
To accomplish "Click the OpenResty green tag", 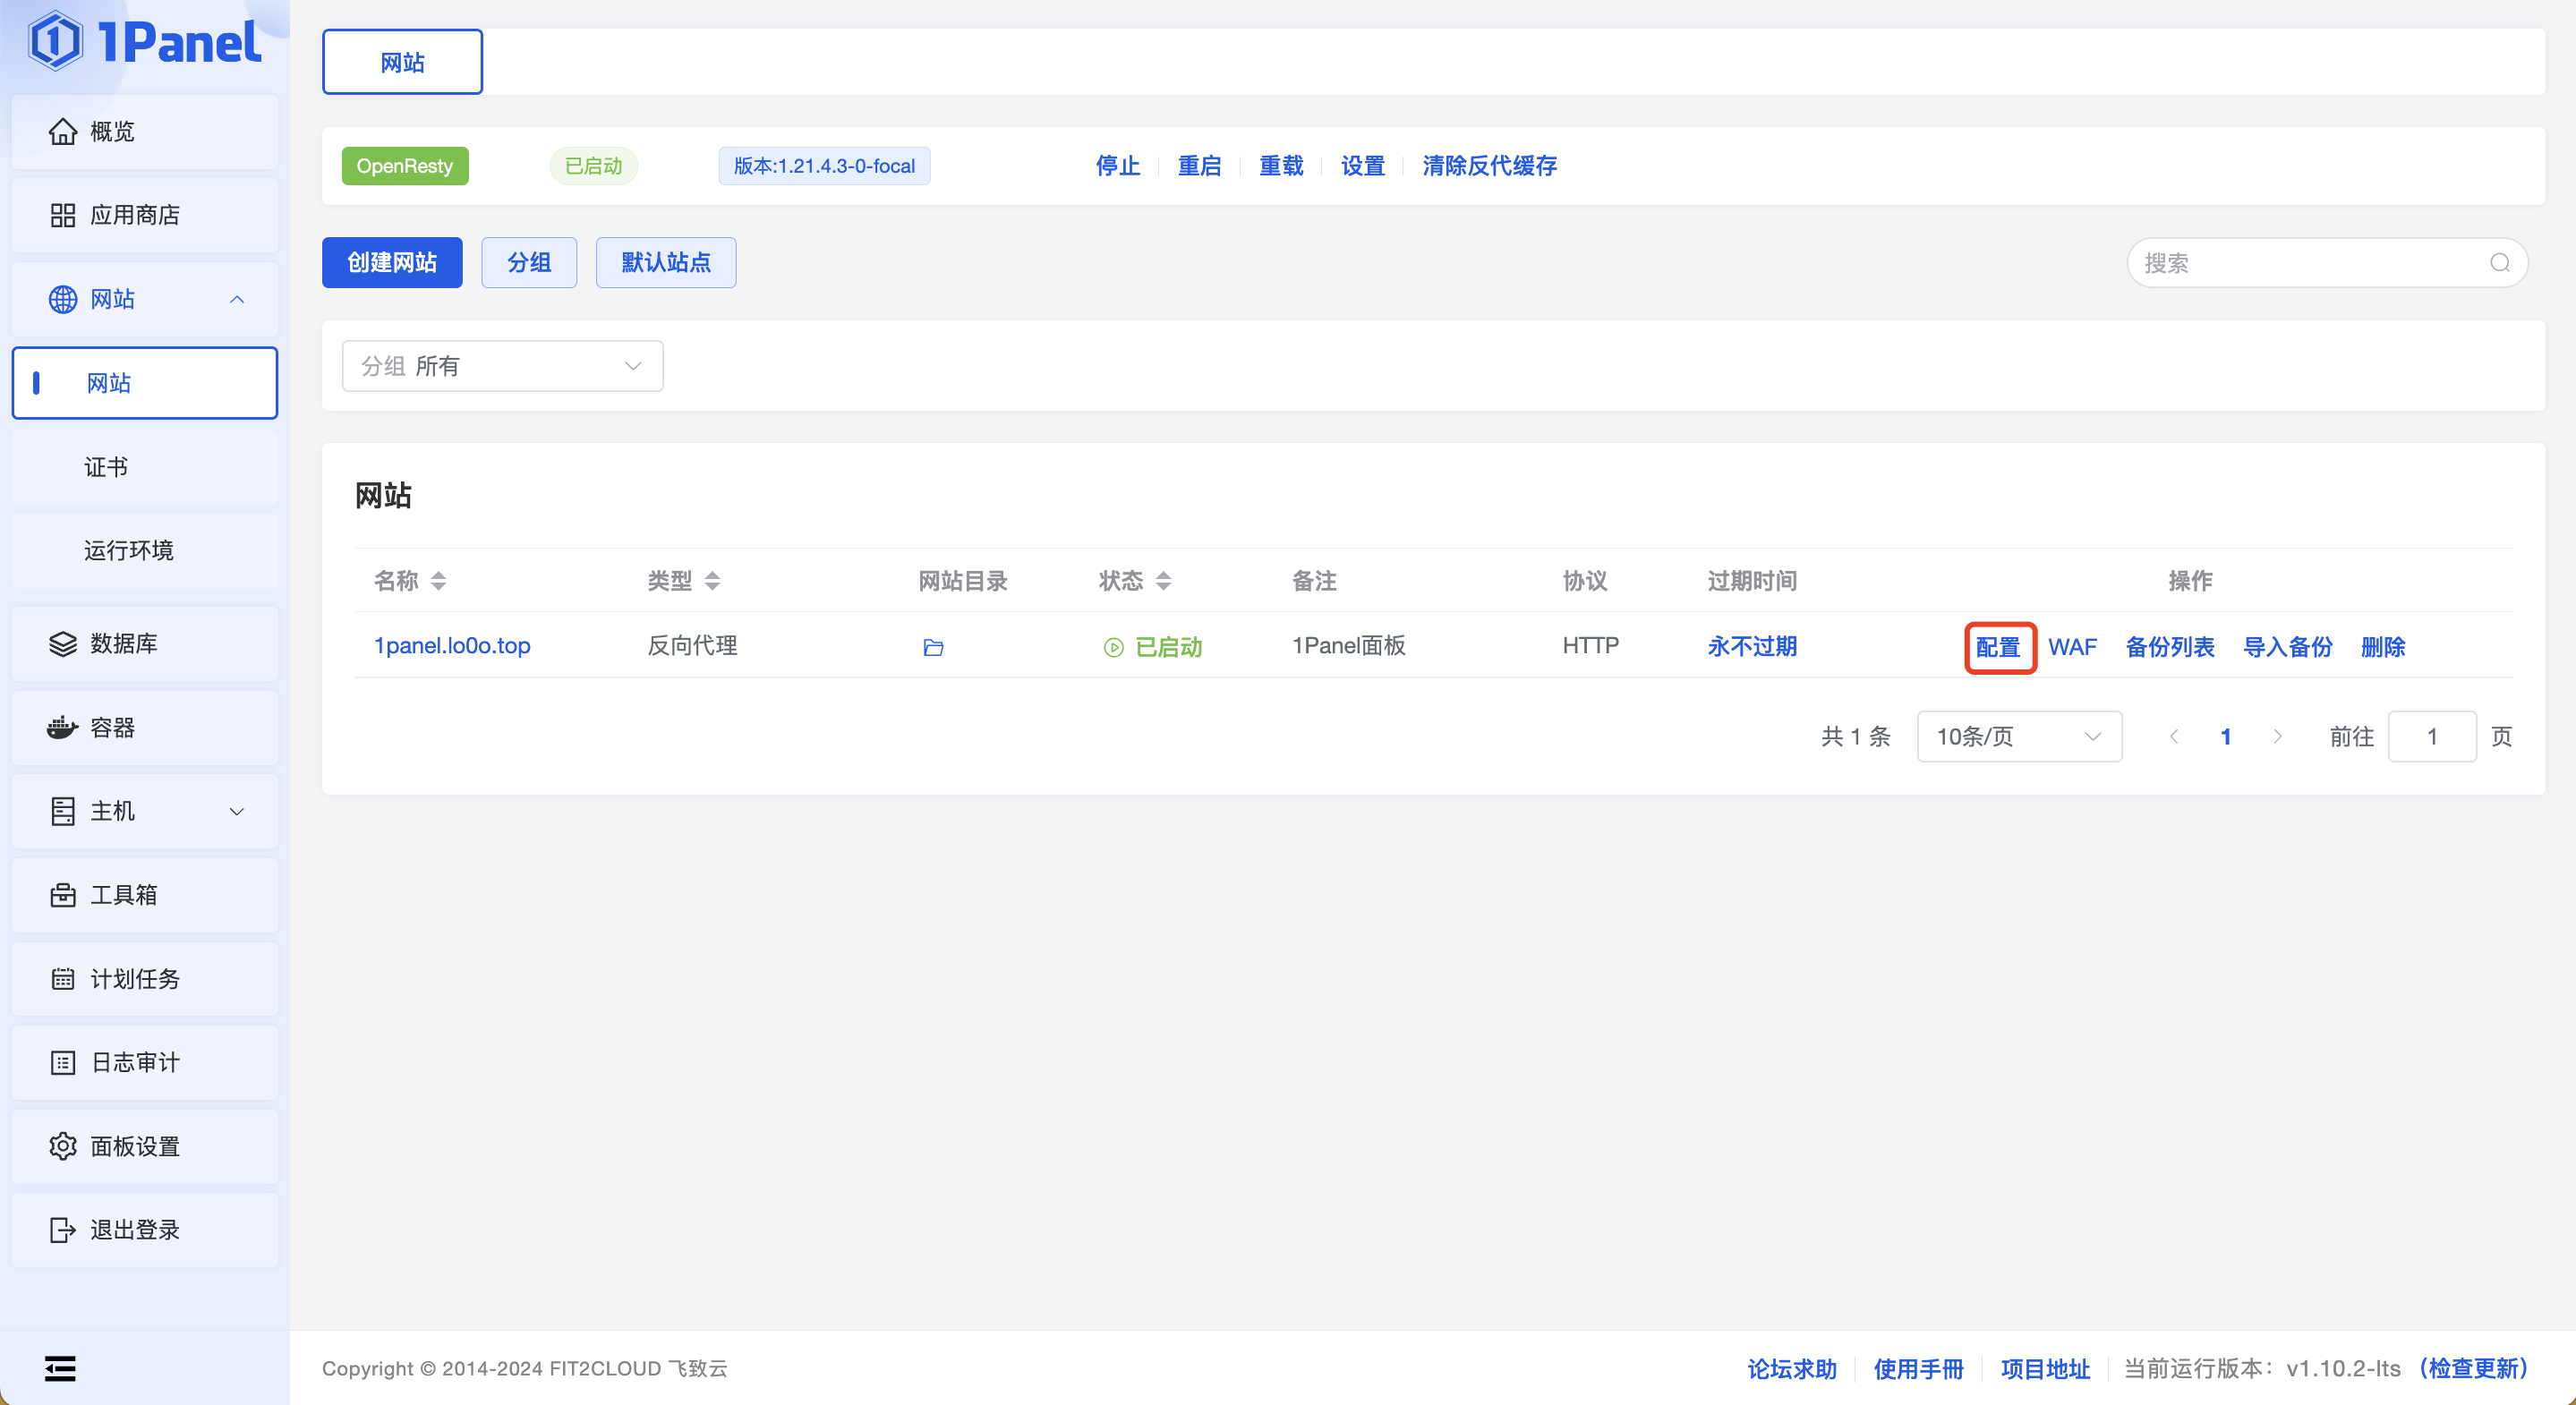I will point(405,166).
